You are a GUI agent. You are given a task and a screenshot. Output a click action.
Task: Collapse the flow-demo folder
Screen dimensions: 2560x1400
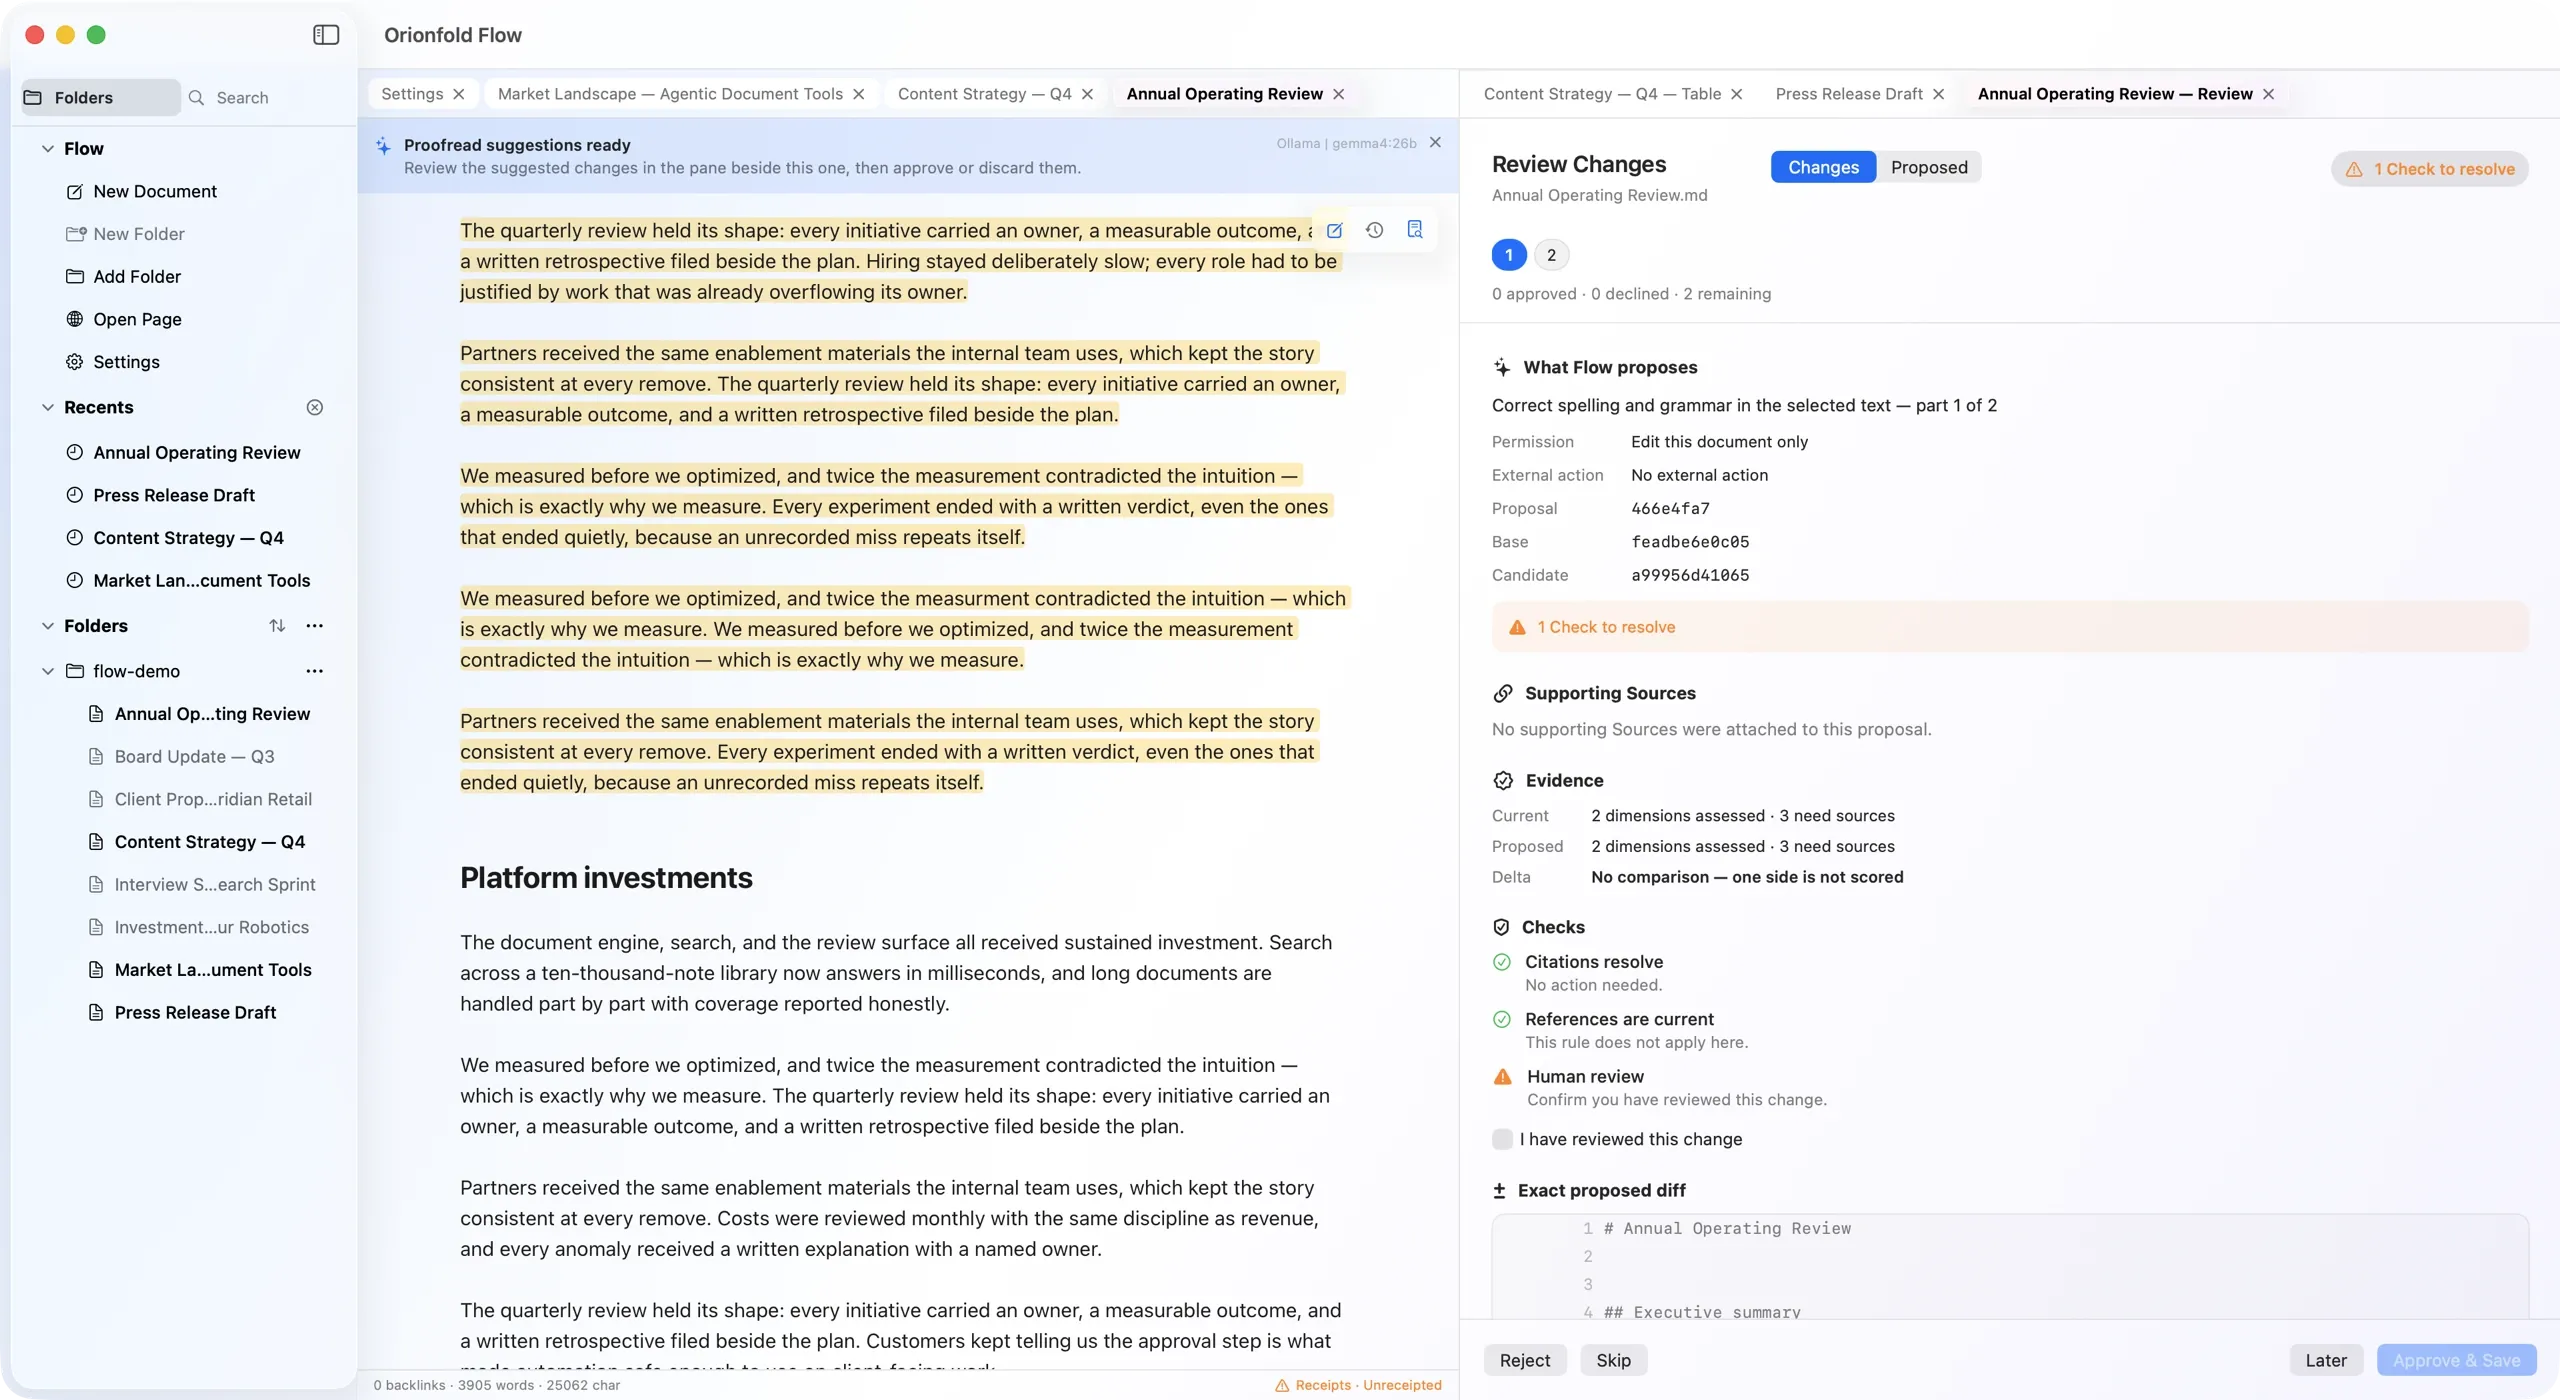pos(47,671)
